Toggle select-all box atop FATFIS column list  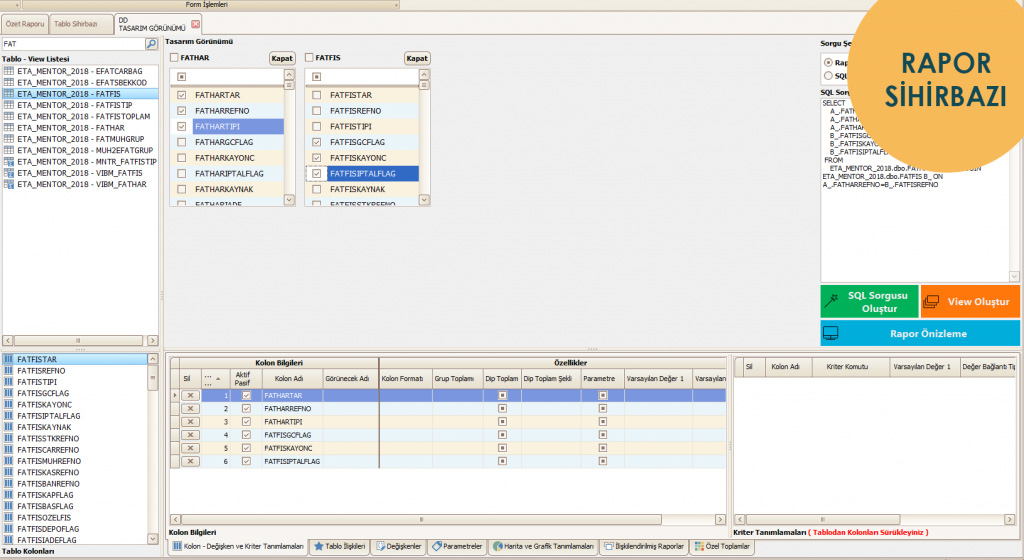[317, 77]
